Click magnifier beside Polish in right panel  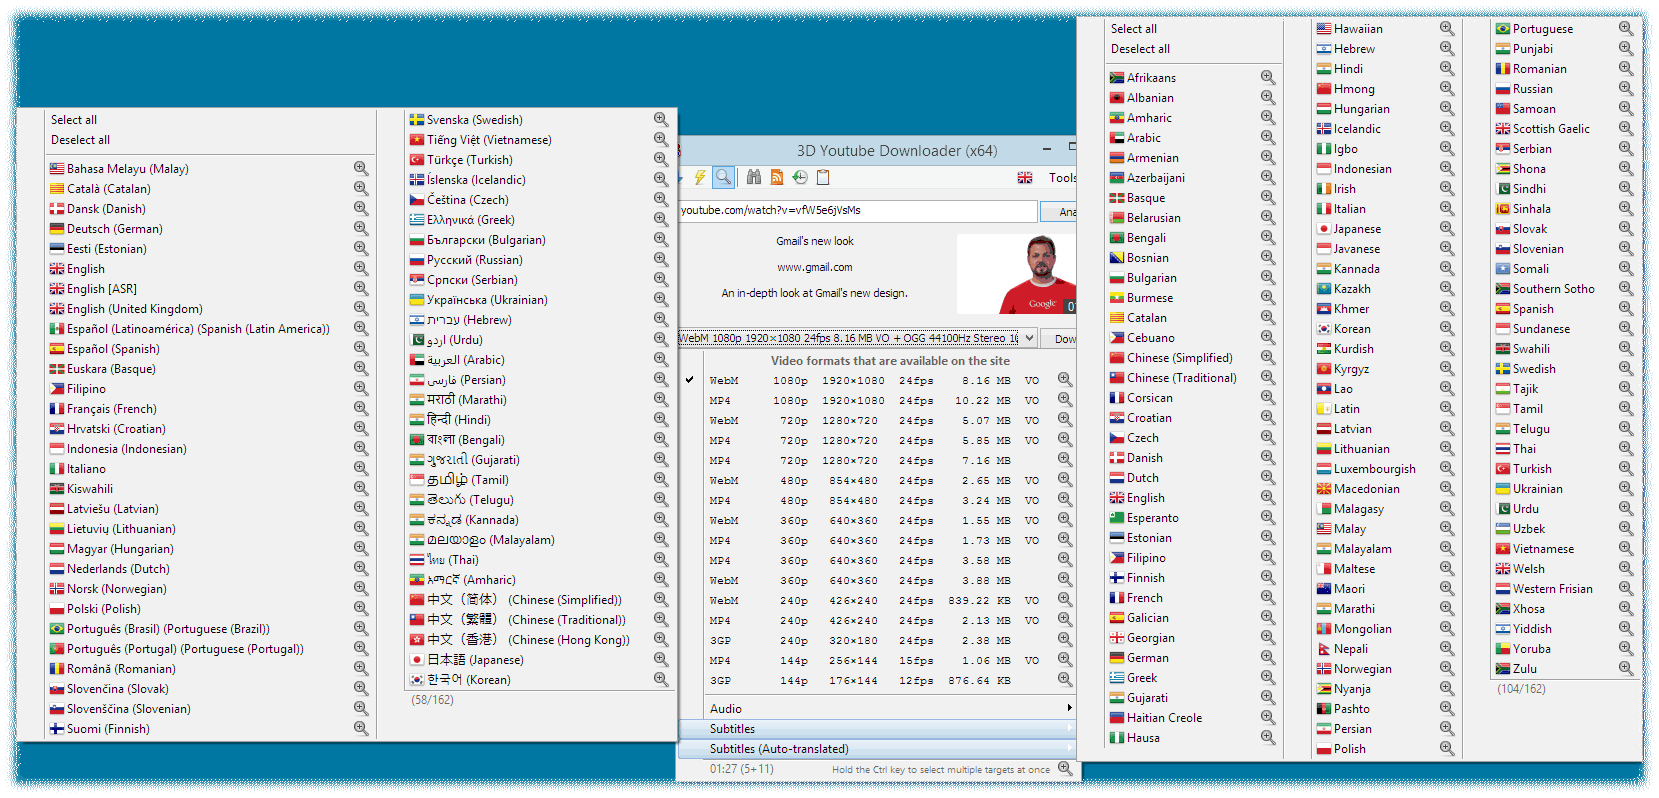(x=1447, y=749)
